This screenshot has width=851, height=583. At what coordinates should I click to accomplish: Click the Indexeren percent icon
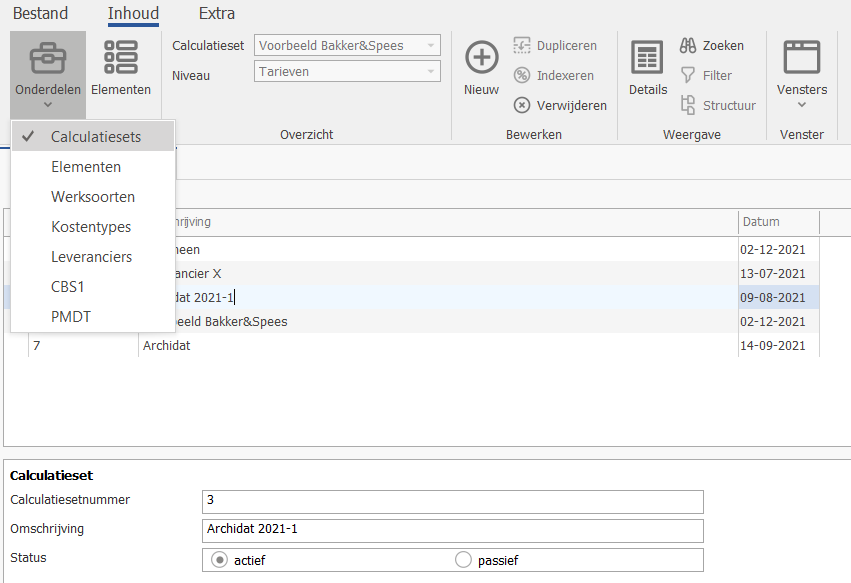click(x=522, y=75)
